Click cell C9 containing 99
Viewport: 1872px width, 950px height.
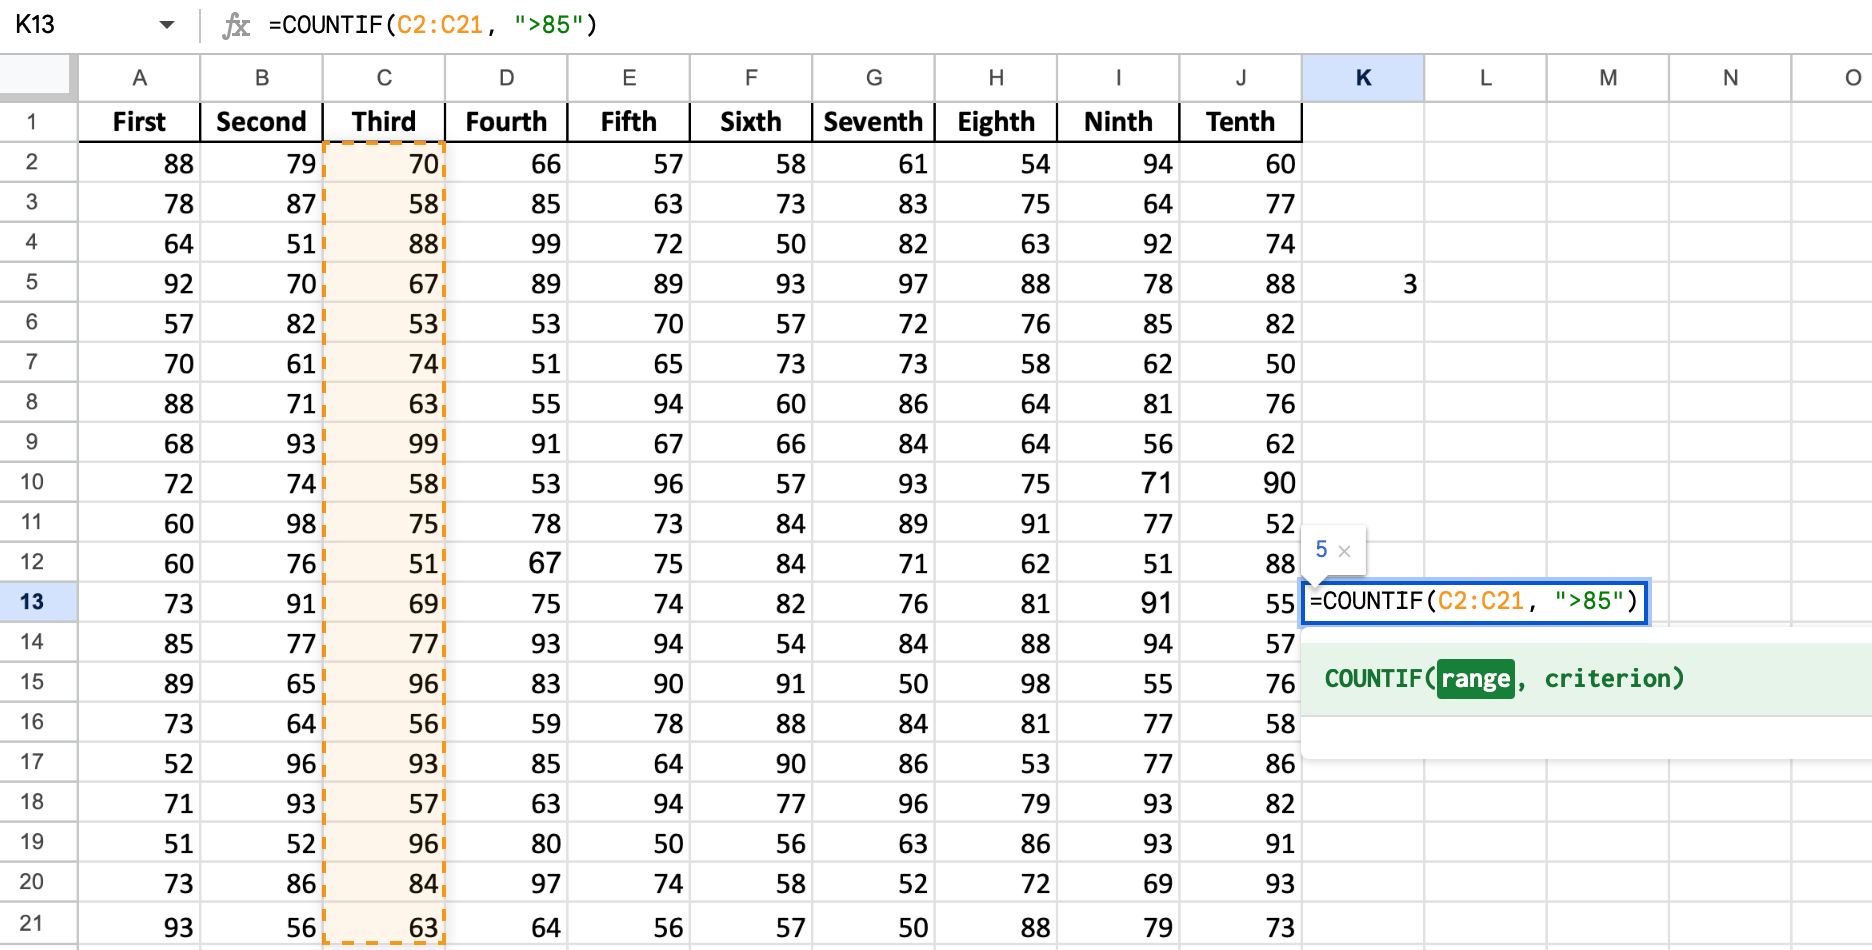coord(384,443)
